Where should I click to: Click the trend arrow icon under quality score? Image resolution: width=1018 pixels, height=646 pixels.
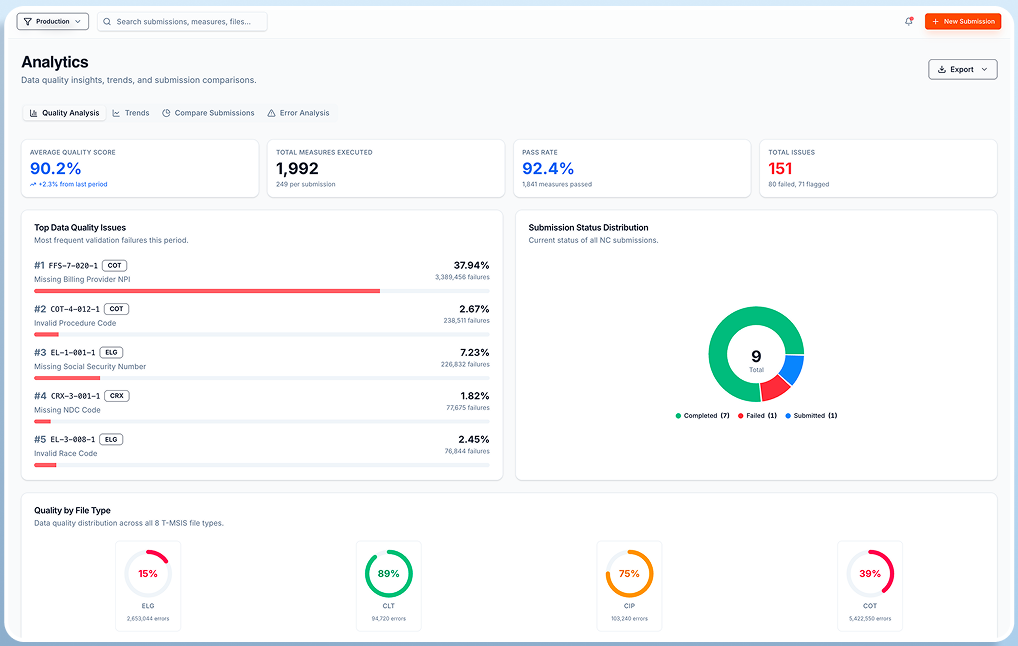click(x=33, y=184)
